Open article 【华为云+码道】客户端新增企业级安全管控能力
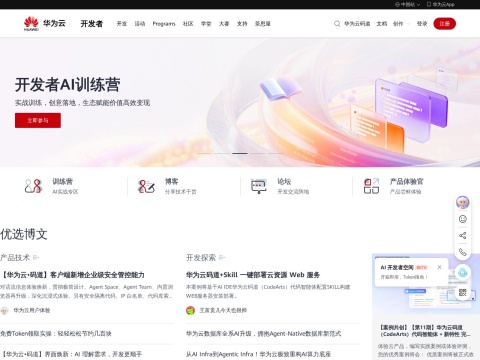Screen dimensions: 480x360 pyautogui.click(x=72, y=275)
